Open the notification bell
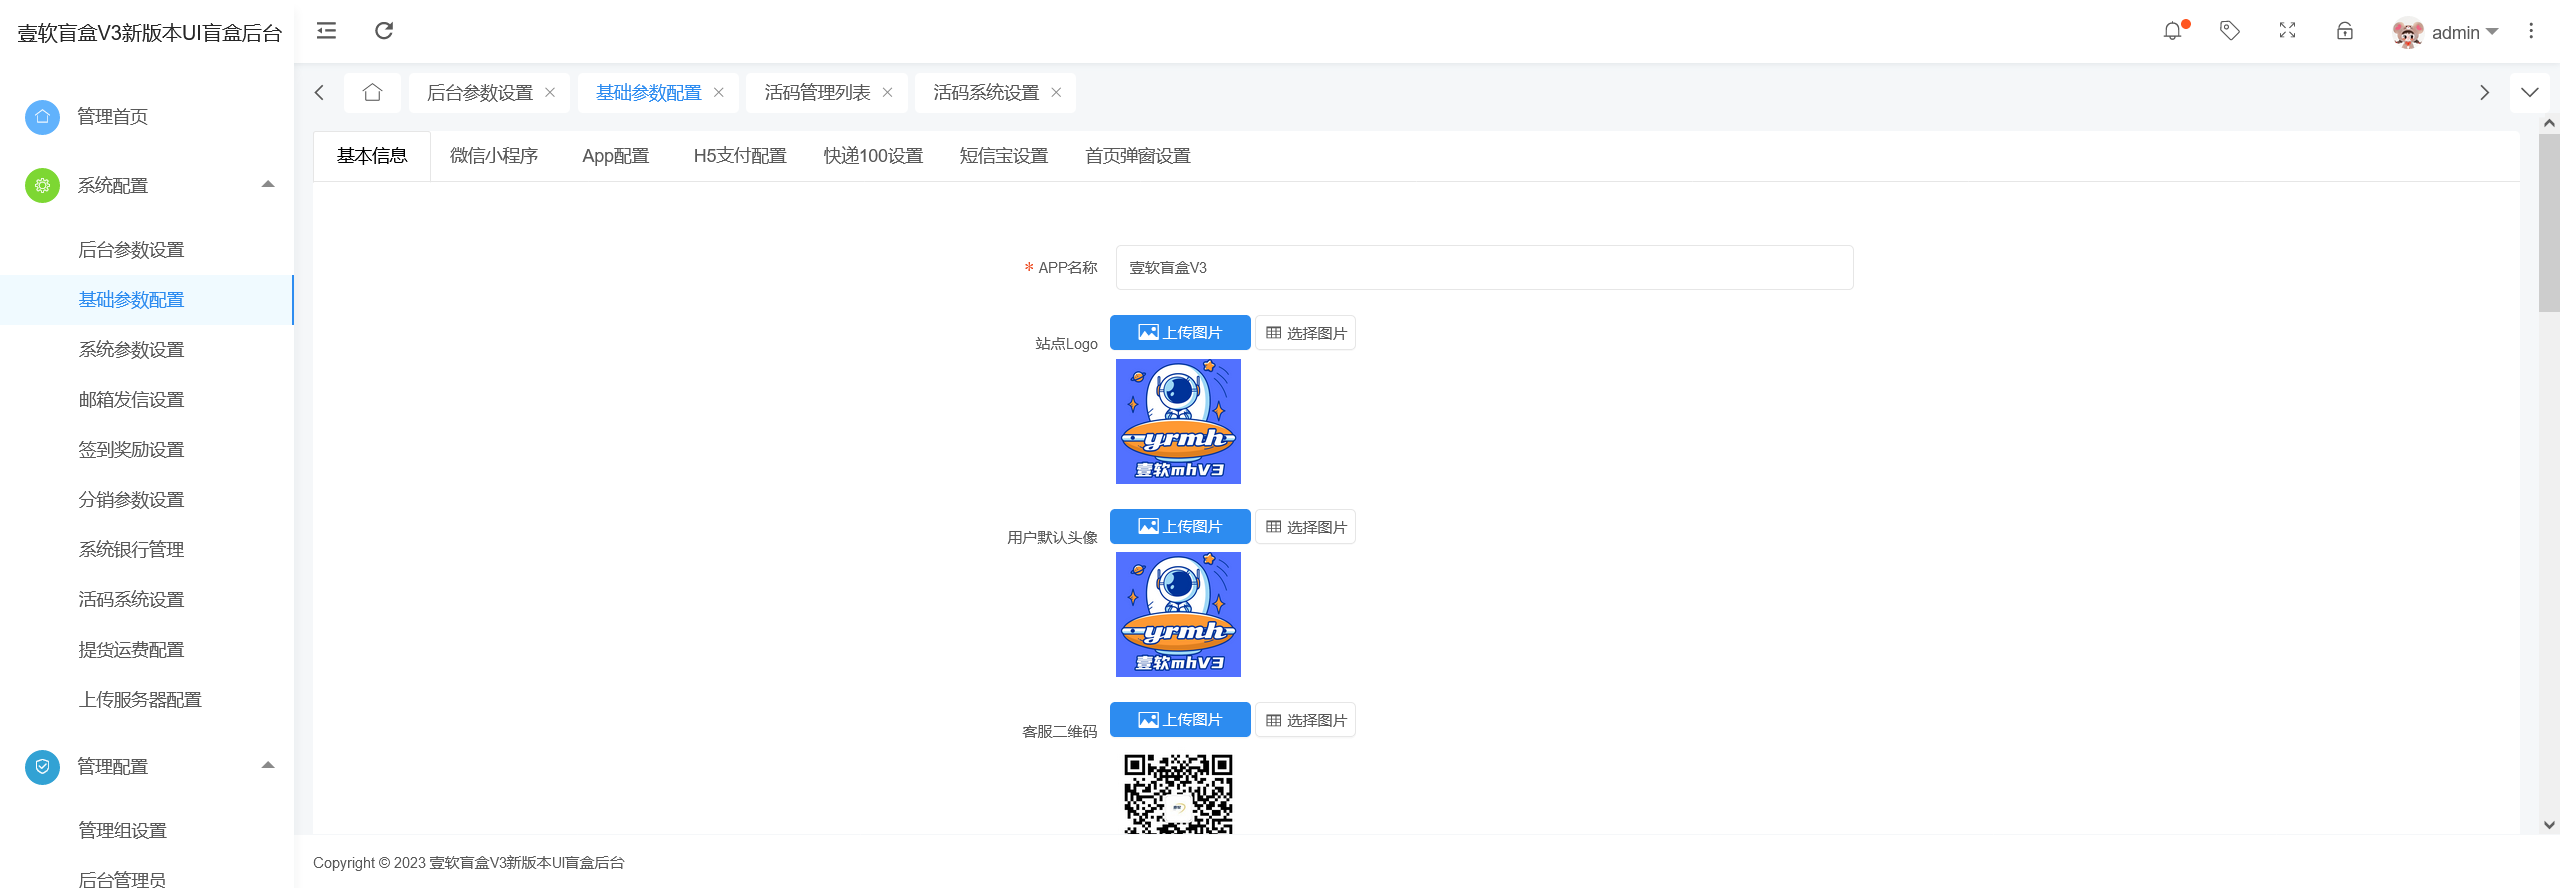The image size is (2560, 888). click(x=2172, y=31)
